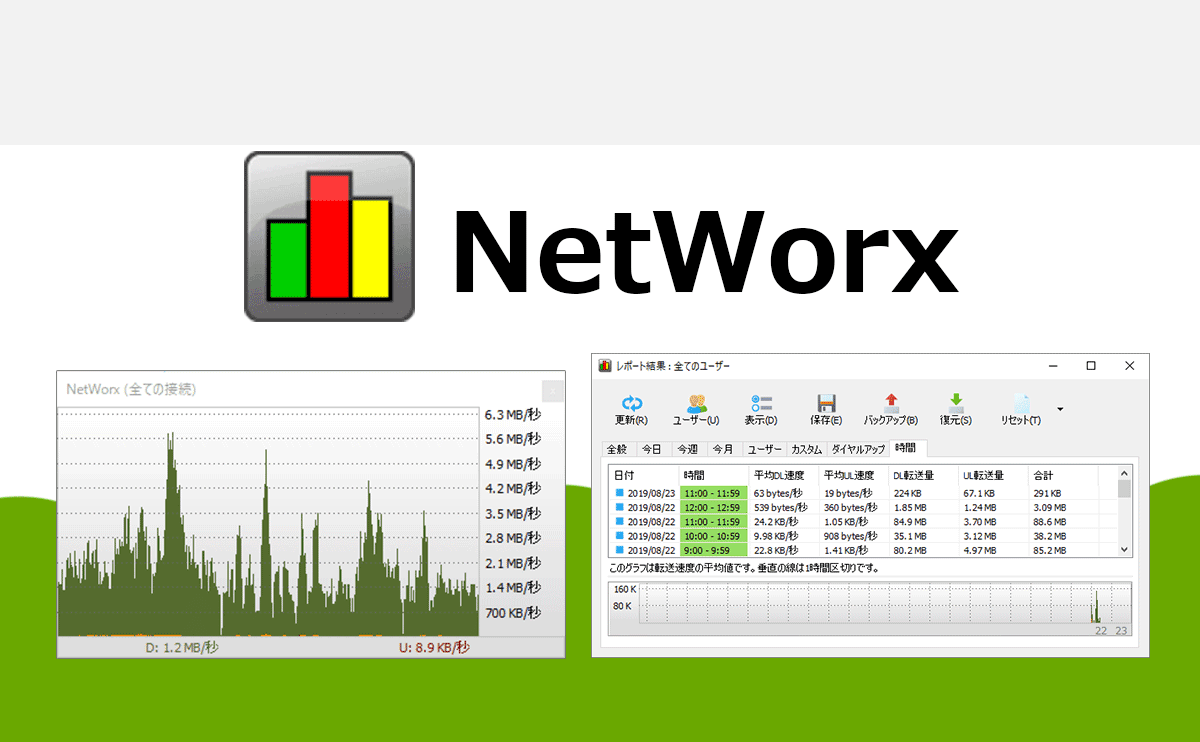1200x742 pixels.
Task: Click the 更新(R) refresh icon
Action: [x=631, y=403]
